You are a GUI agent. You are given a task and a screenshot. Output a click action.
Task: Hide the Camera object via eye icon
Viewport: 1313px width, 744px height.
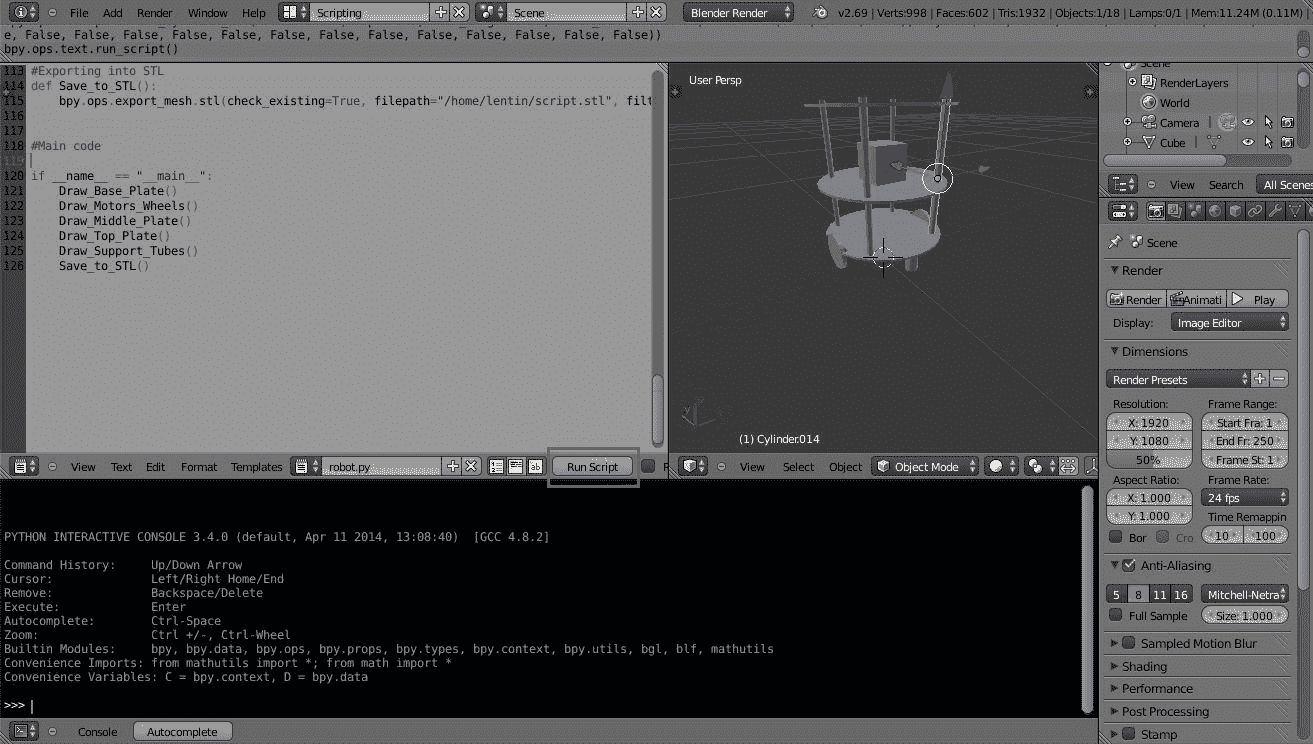point(1248,122)
